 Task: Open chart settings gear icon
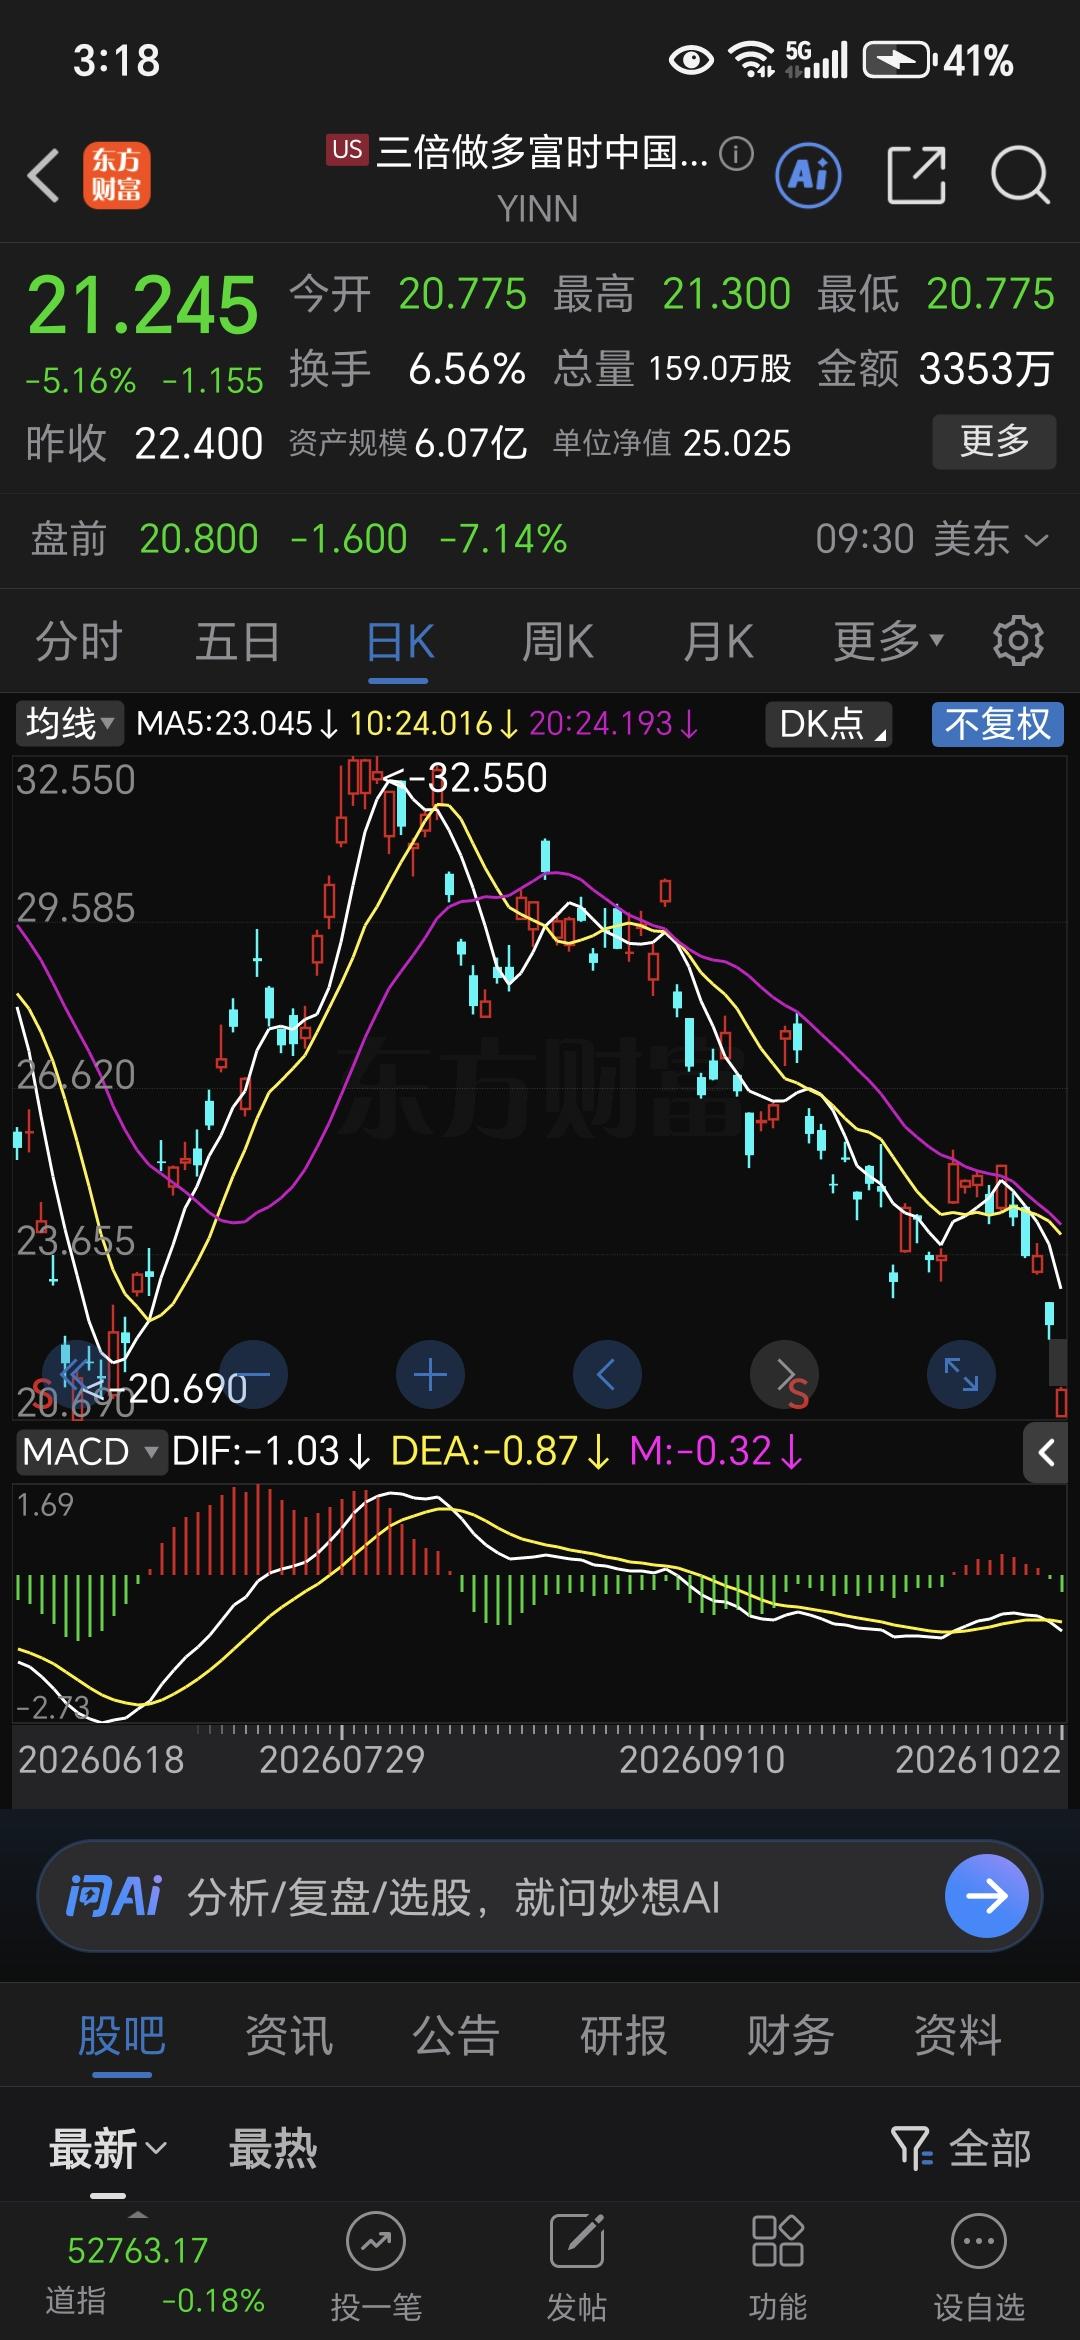1018,641
